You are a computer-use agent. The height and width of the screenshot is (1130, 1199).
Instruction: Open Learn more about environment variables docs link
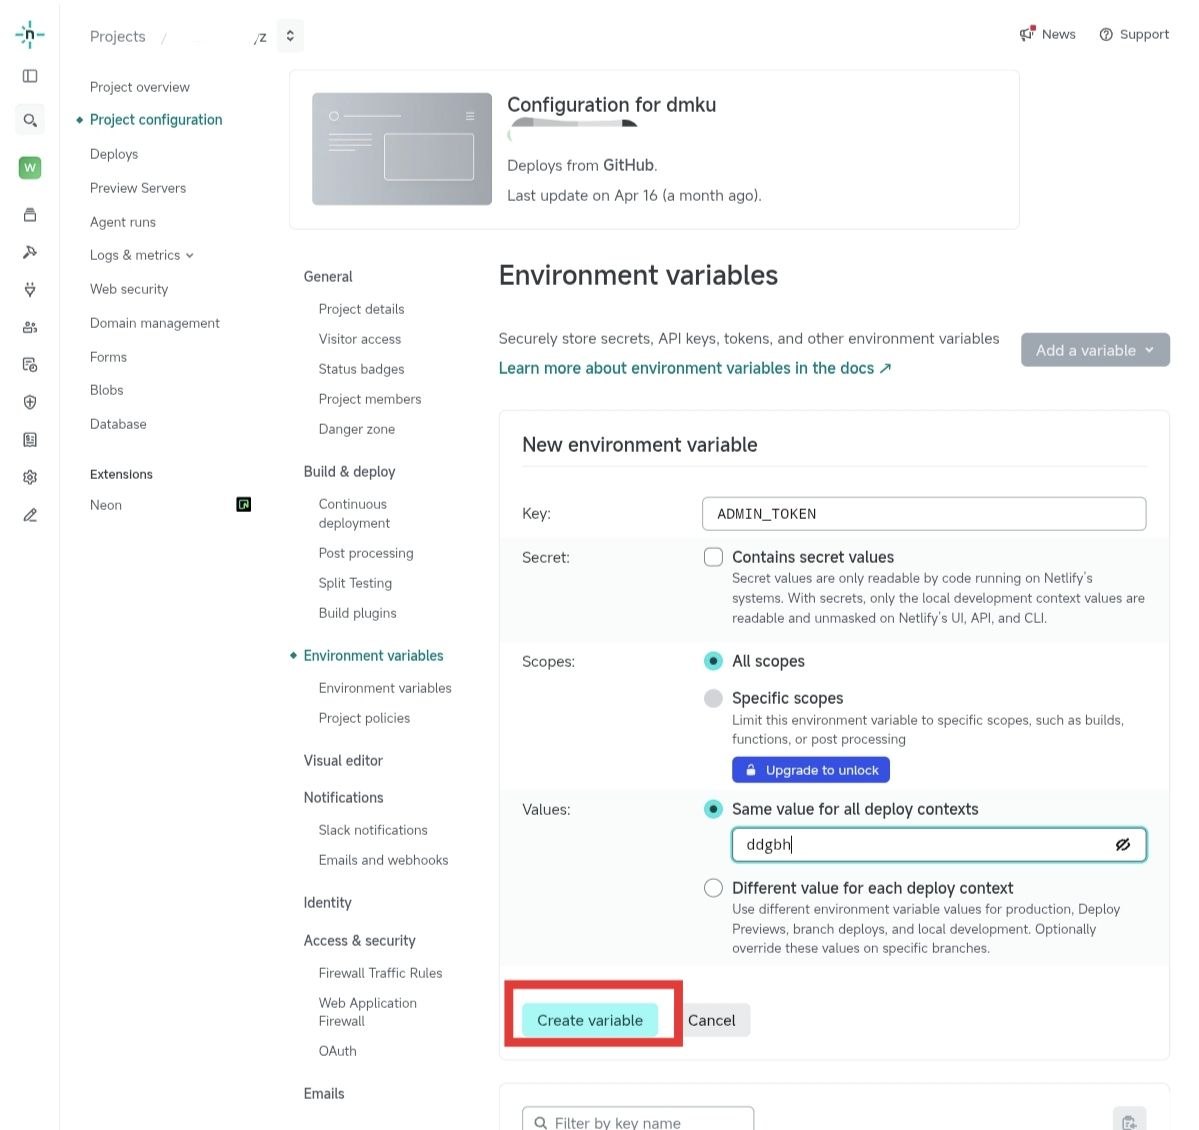click(694, 369)
